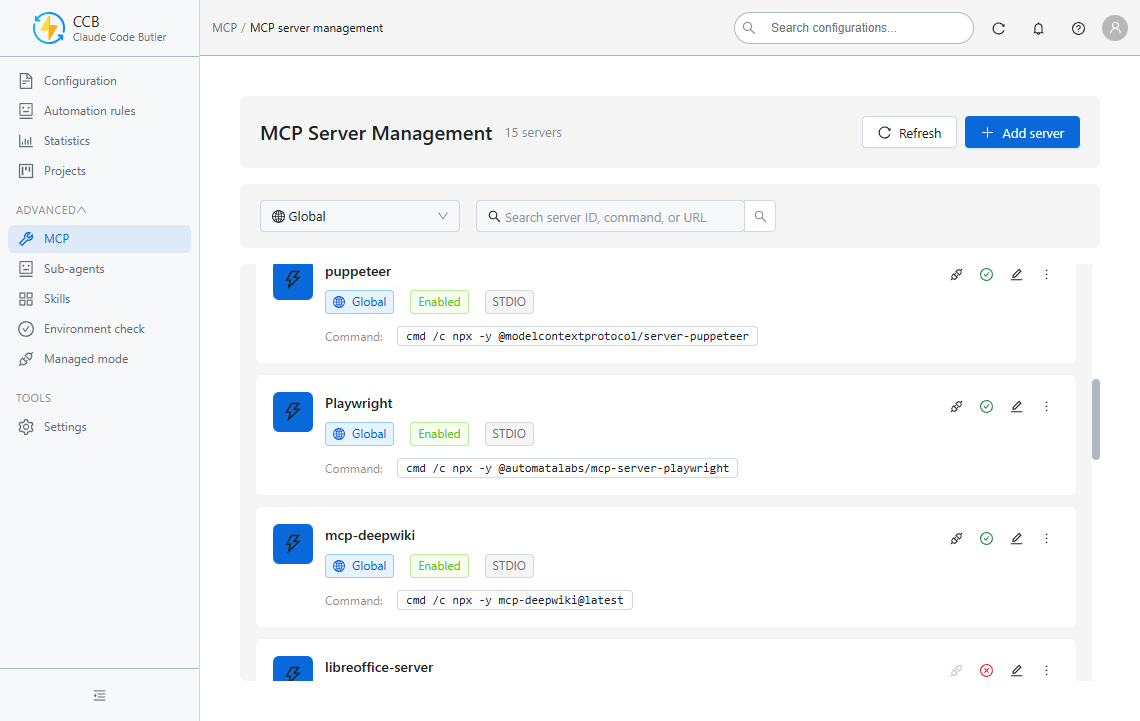Image resolution: width=1140 pixels, height=721 pixels.
Task: Open mcp-deepwiki more options menu
Action: [1046, 539]
